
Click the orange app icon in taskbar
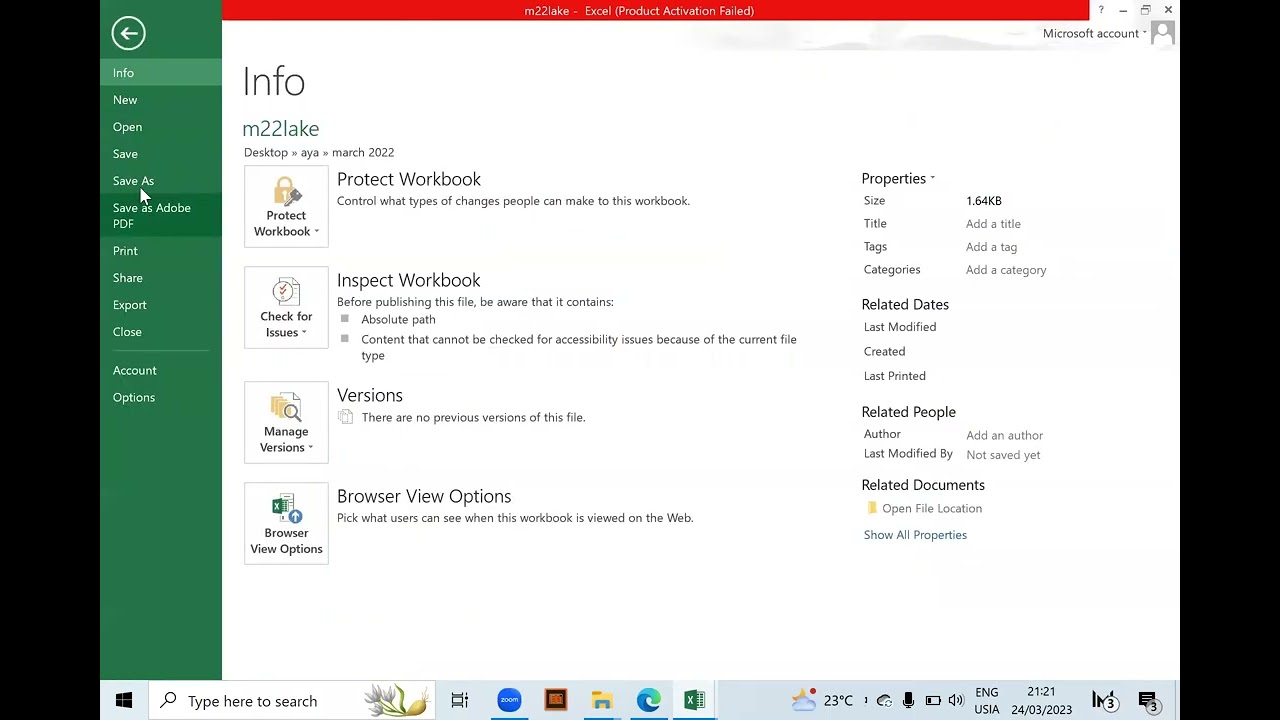(x=556, y=701)
